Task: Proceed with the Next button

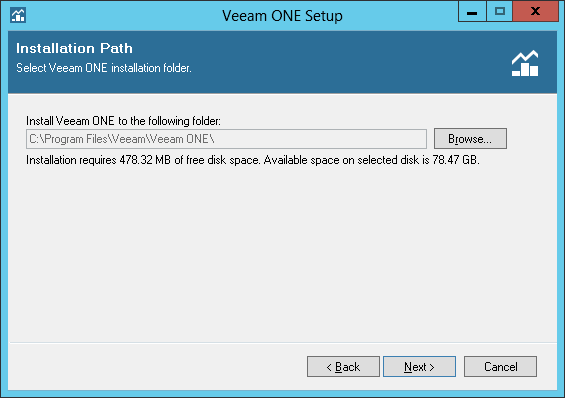Action: coord(419,367)
